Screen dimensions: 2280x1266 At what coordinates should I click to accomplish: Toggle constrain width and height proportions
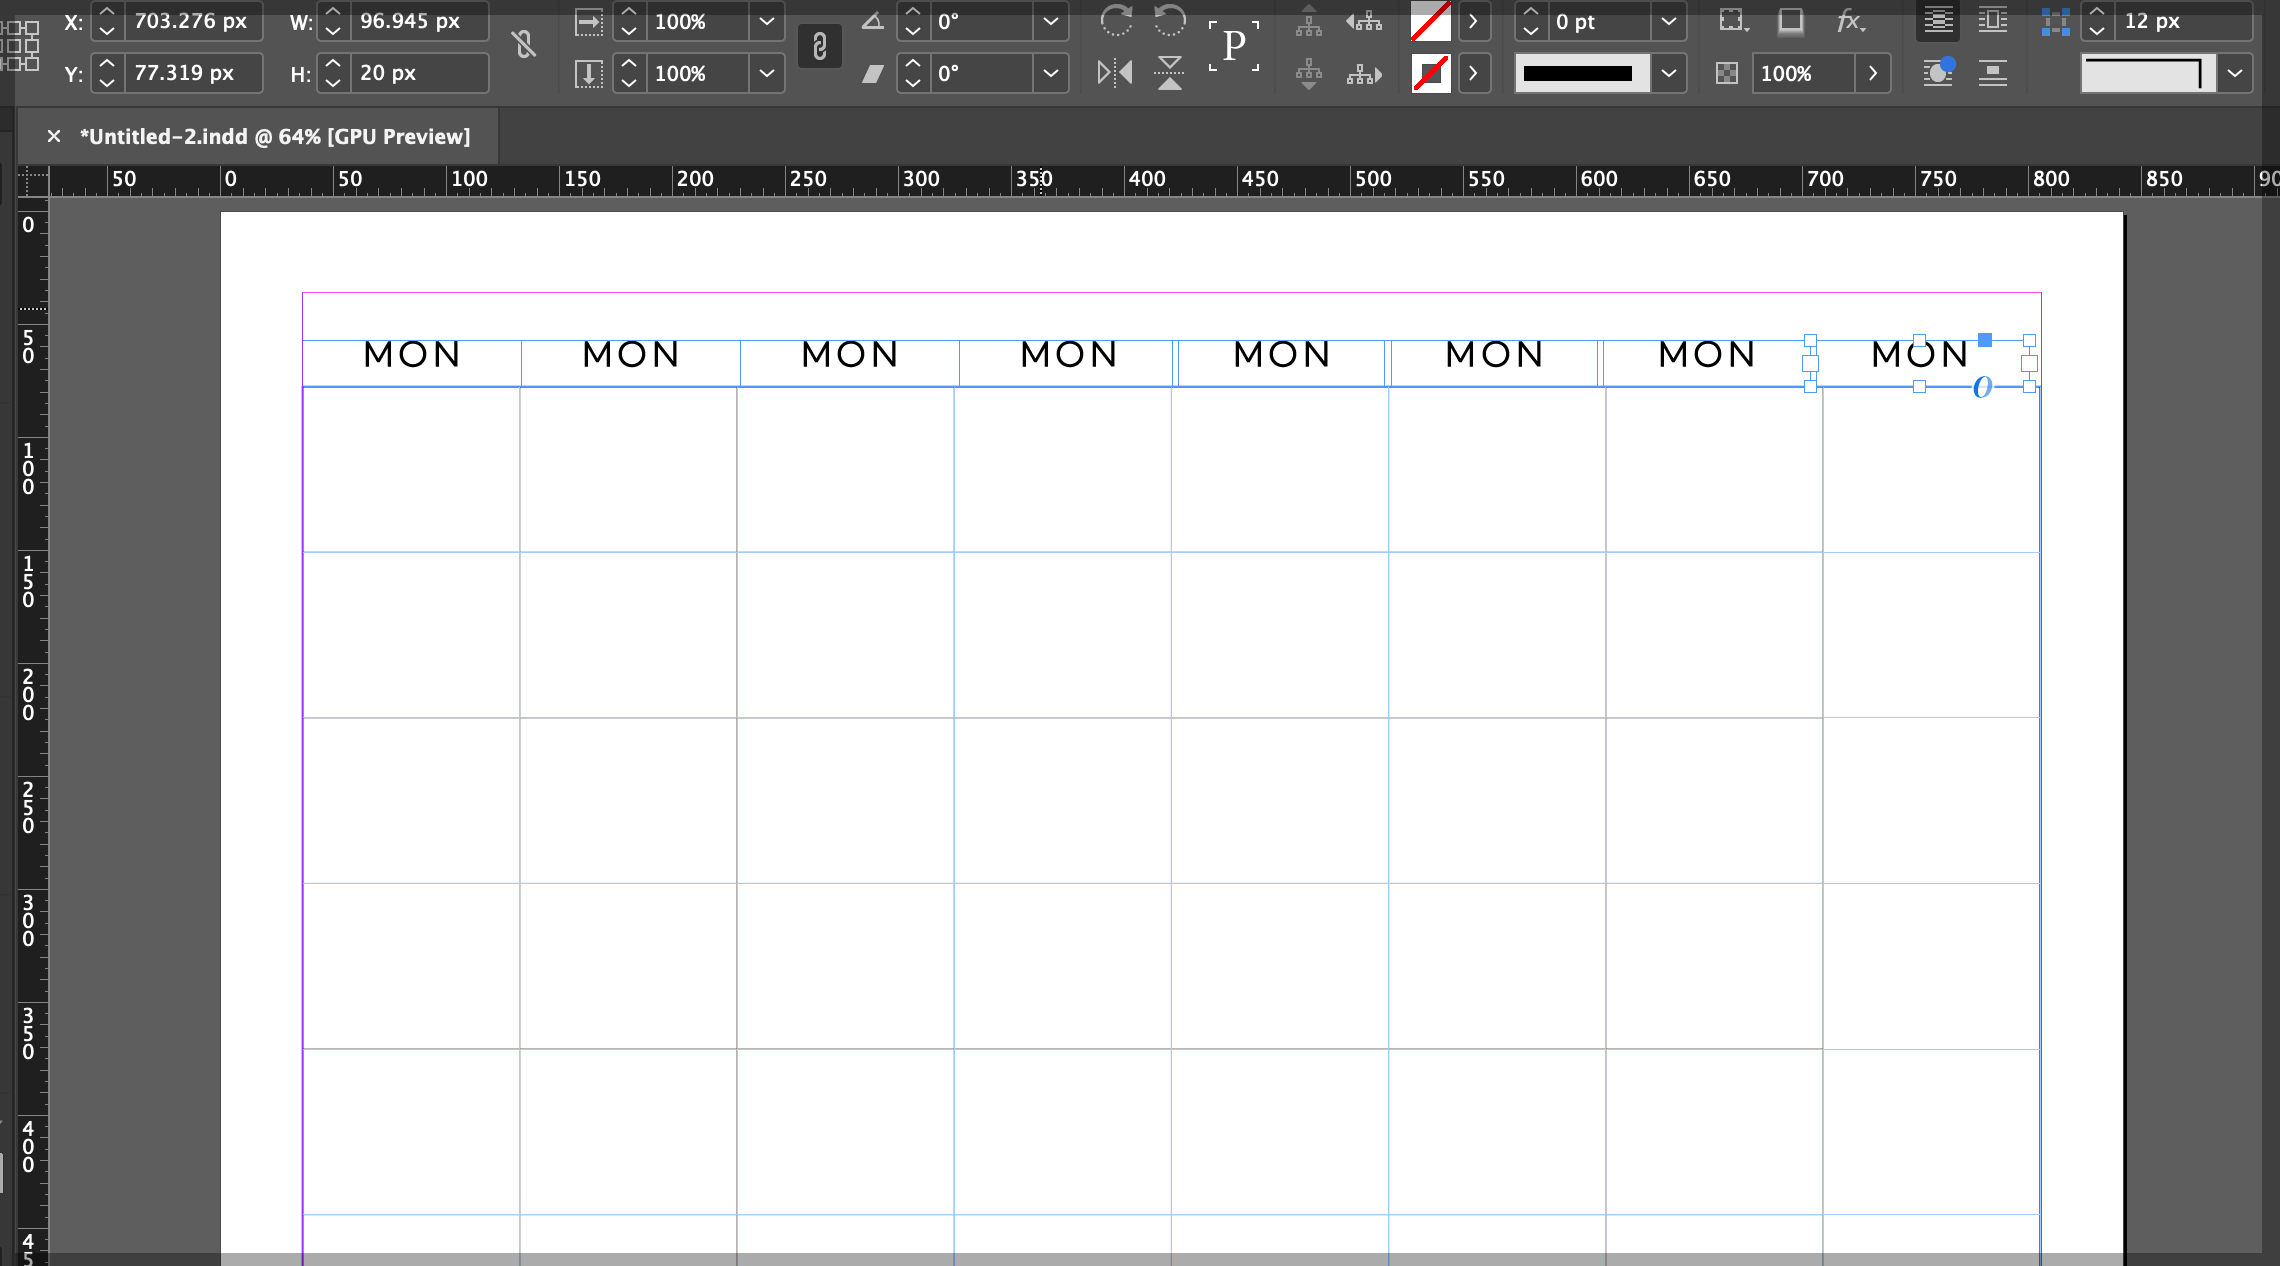524,45
